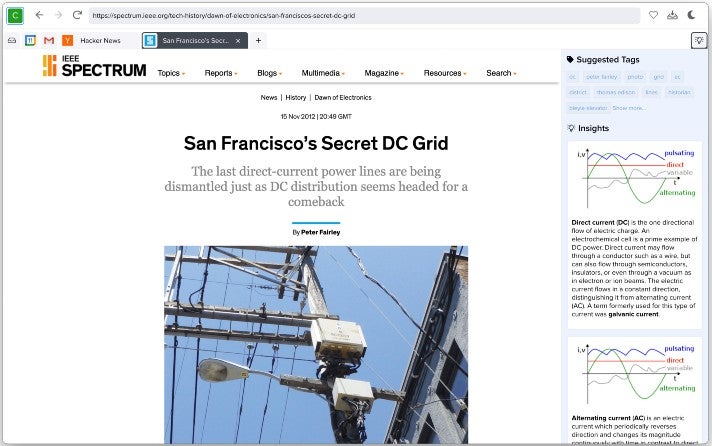Open the downloads icon in toolbar
This screenshot has width=712, height=446.
[x=672, y=15]
